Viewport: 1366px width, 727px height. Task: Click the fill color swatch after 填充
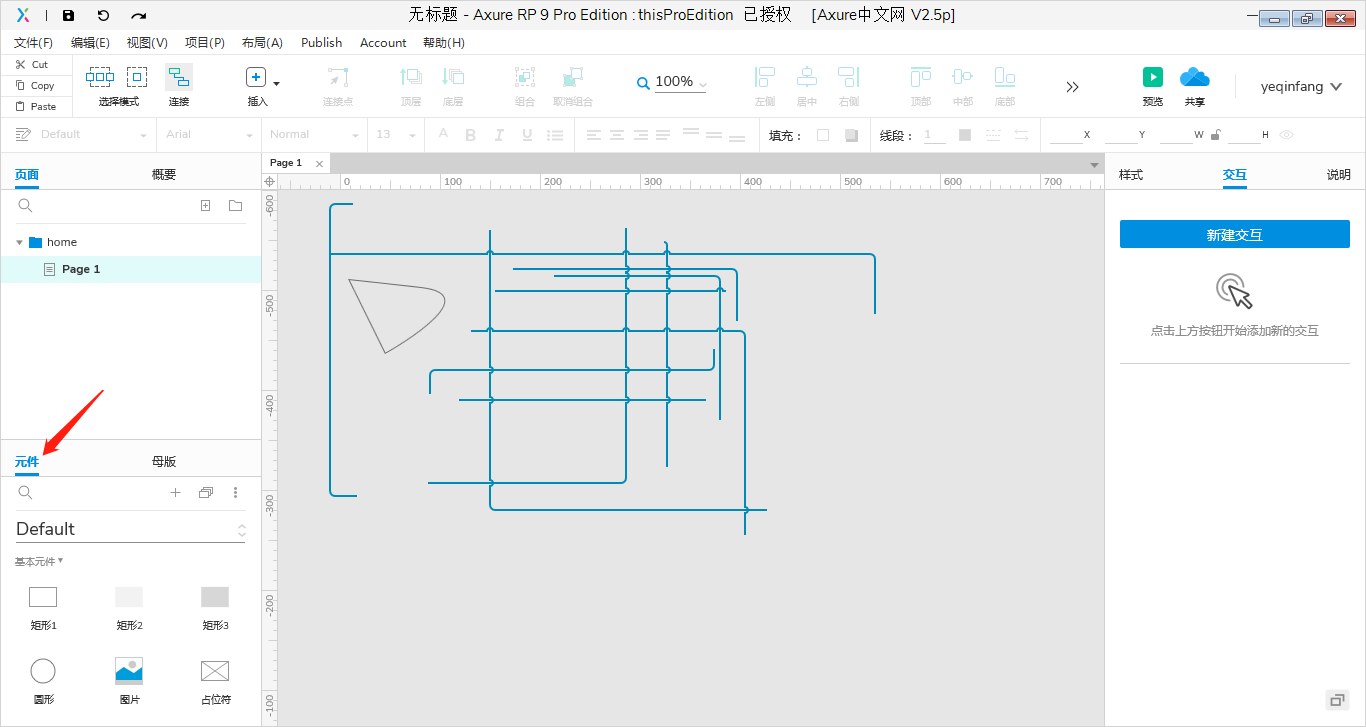click(x=823, y=135)
